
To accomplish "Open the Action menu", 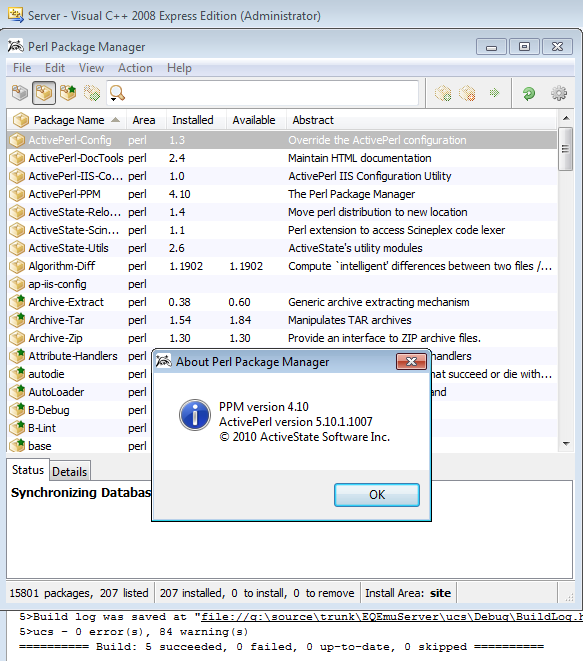I will pyautogui.click(x=135, y=68).
